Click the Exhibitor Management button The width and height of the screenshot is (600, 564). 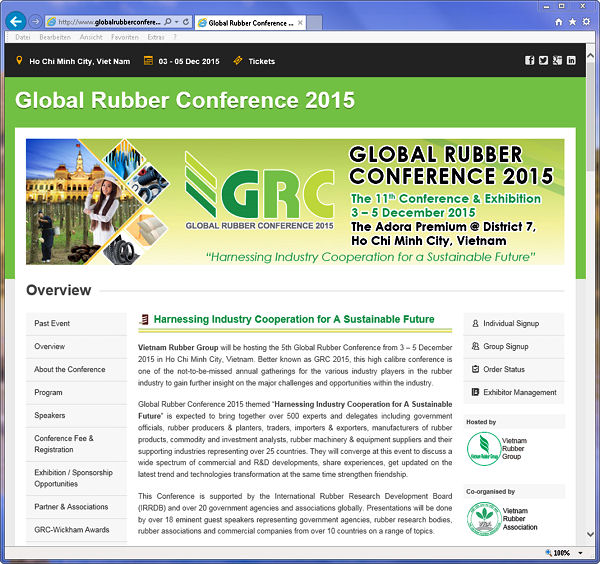pos(514,393)
